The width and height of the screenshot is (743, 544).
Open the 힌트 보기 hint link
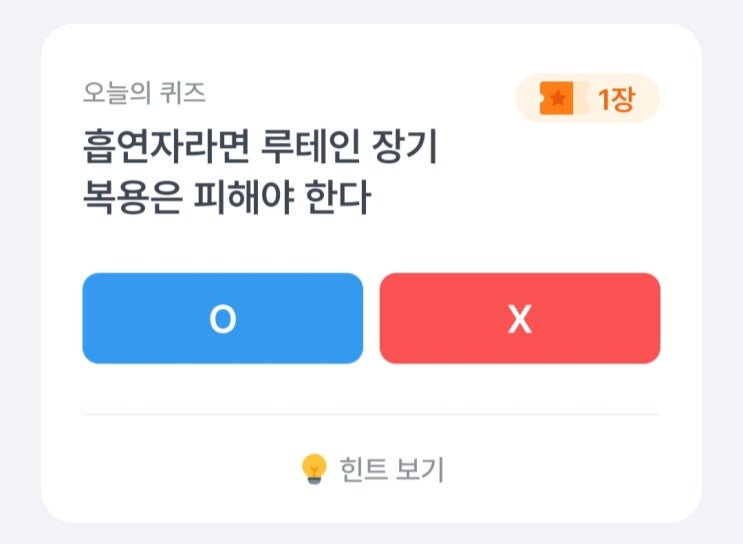click(x=372, y=468)
